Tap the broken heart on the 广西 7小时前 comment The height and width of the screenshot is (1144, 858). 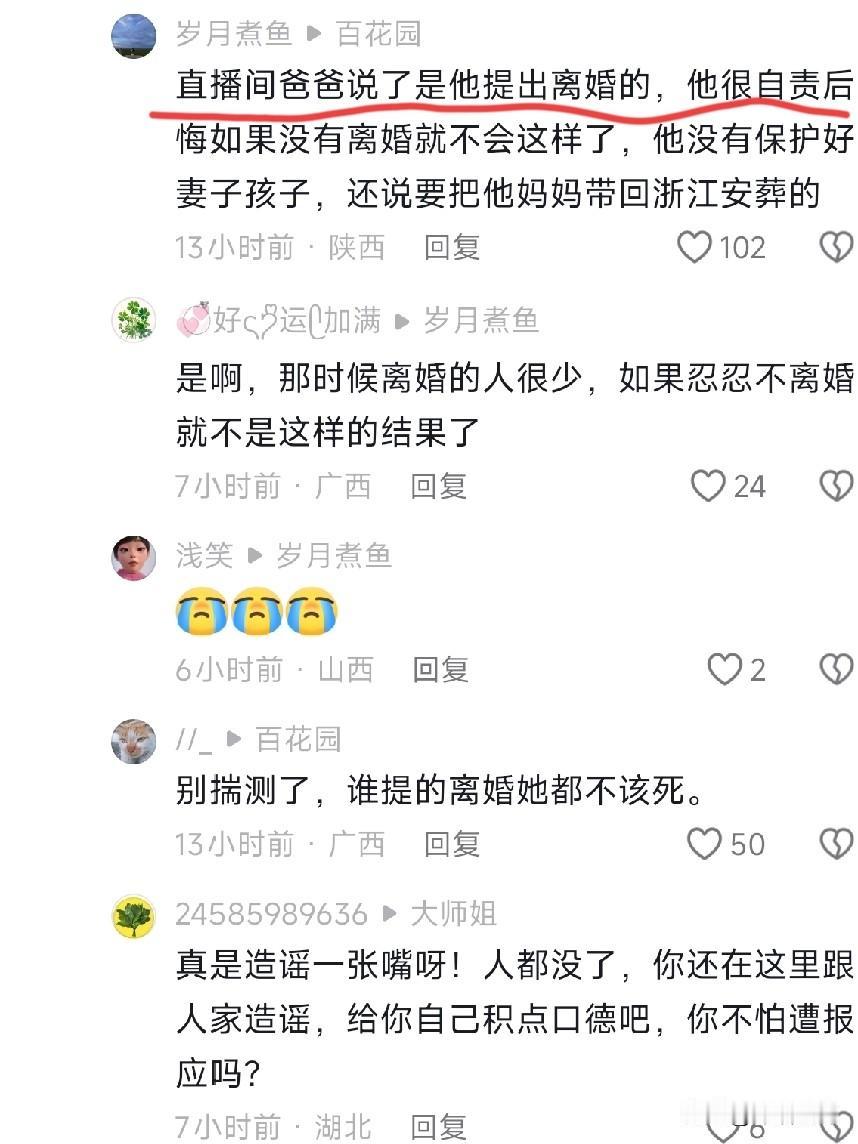tap(836, 486)
